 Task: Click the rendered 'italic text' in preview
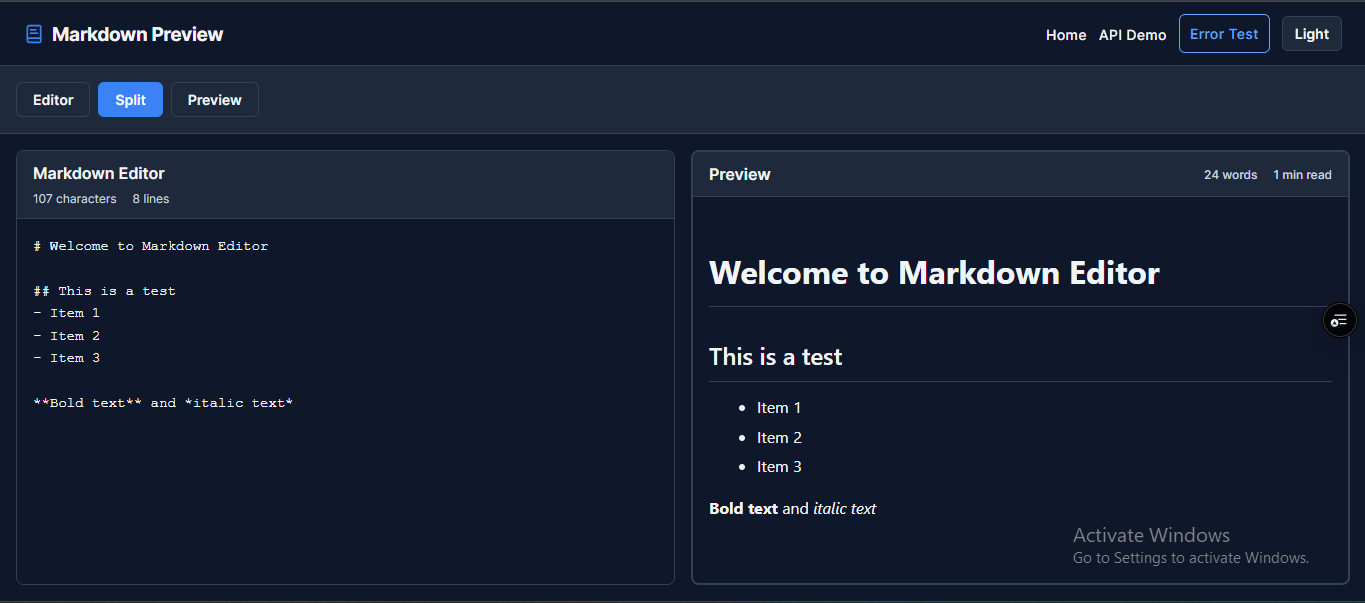(844, 509)
